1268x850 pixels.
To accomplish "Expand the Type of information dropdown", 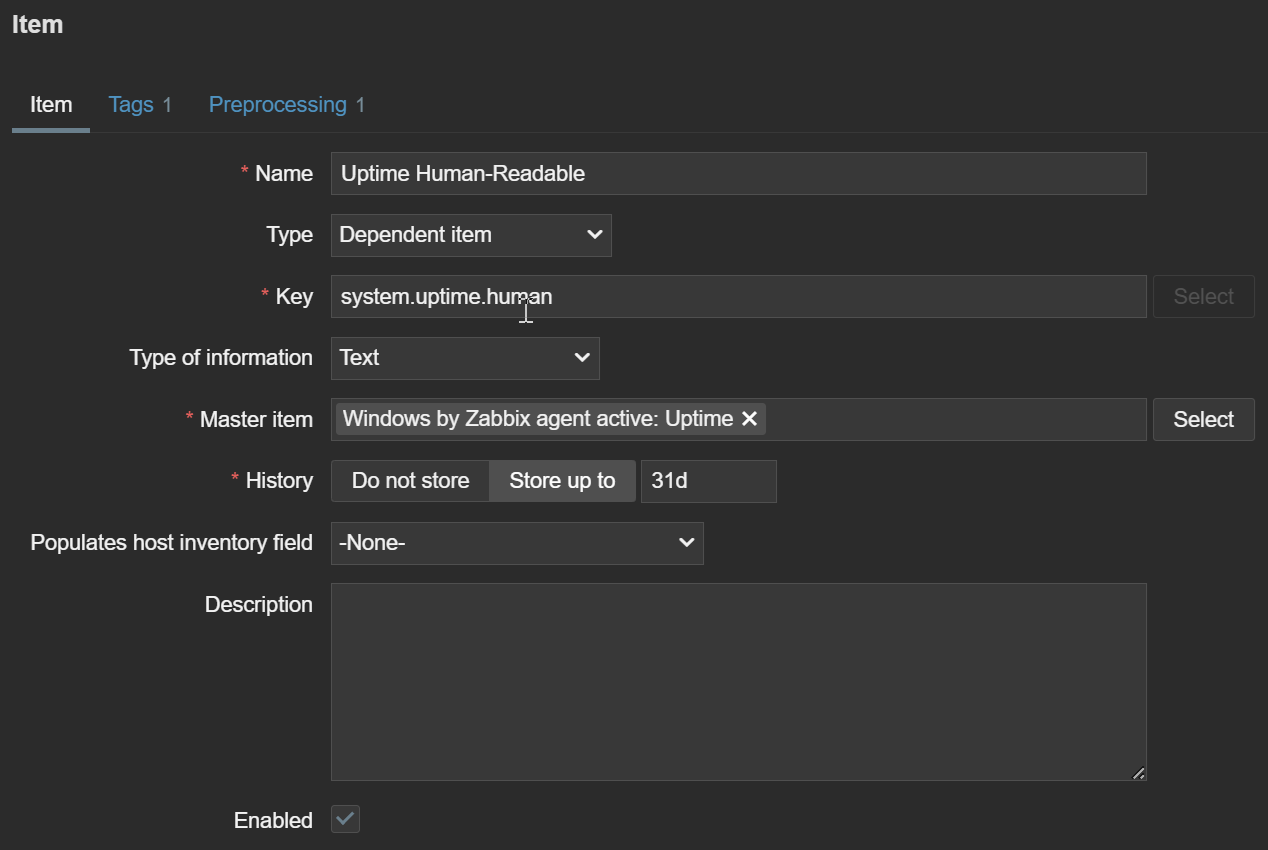I will [x=464, y=358].
